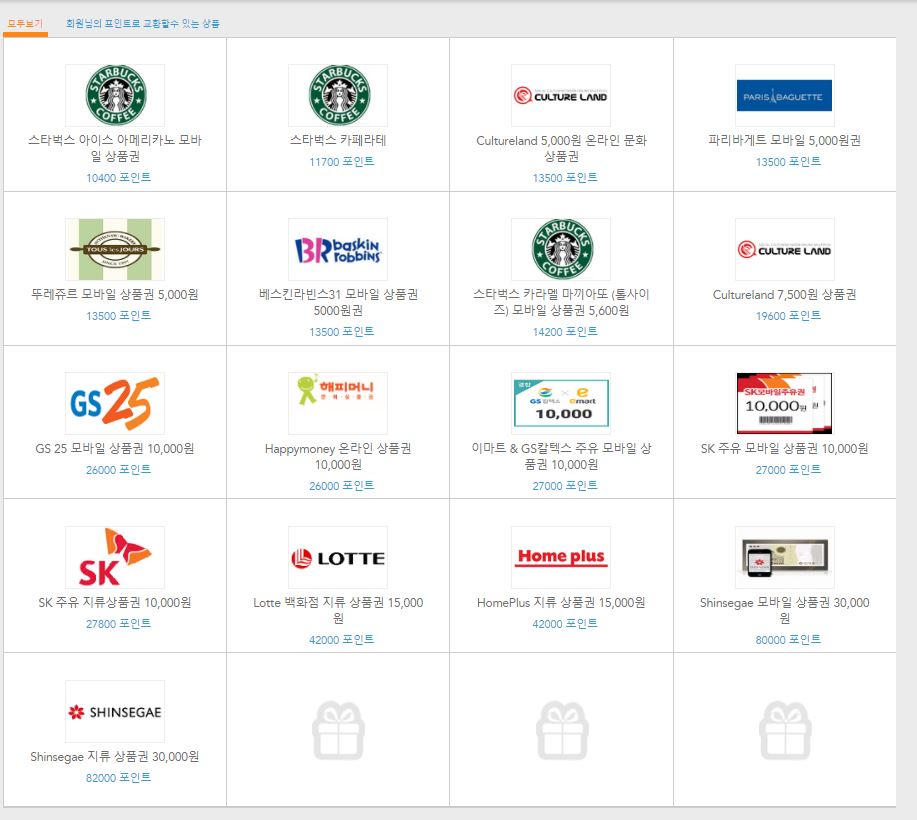Screen dimensions: 917x820
Task: Open Happymoney 온라인 상품권 10,000원 title
Action: click(x=338, y=456)
